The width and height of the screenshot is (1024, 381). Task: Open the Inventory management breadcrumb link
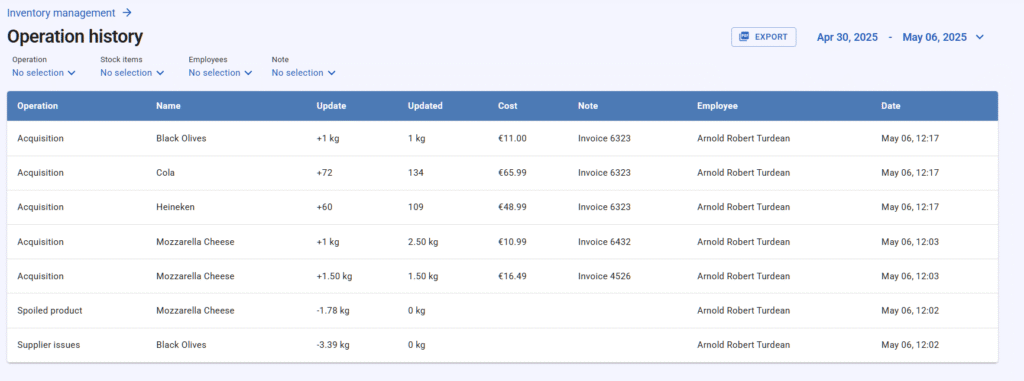point(61,12)
